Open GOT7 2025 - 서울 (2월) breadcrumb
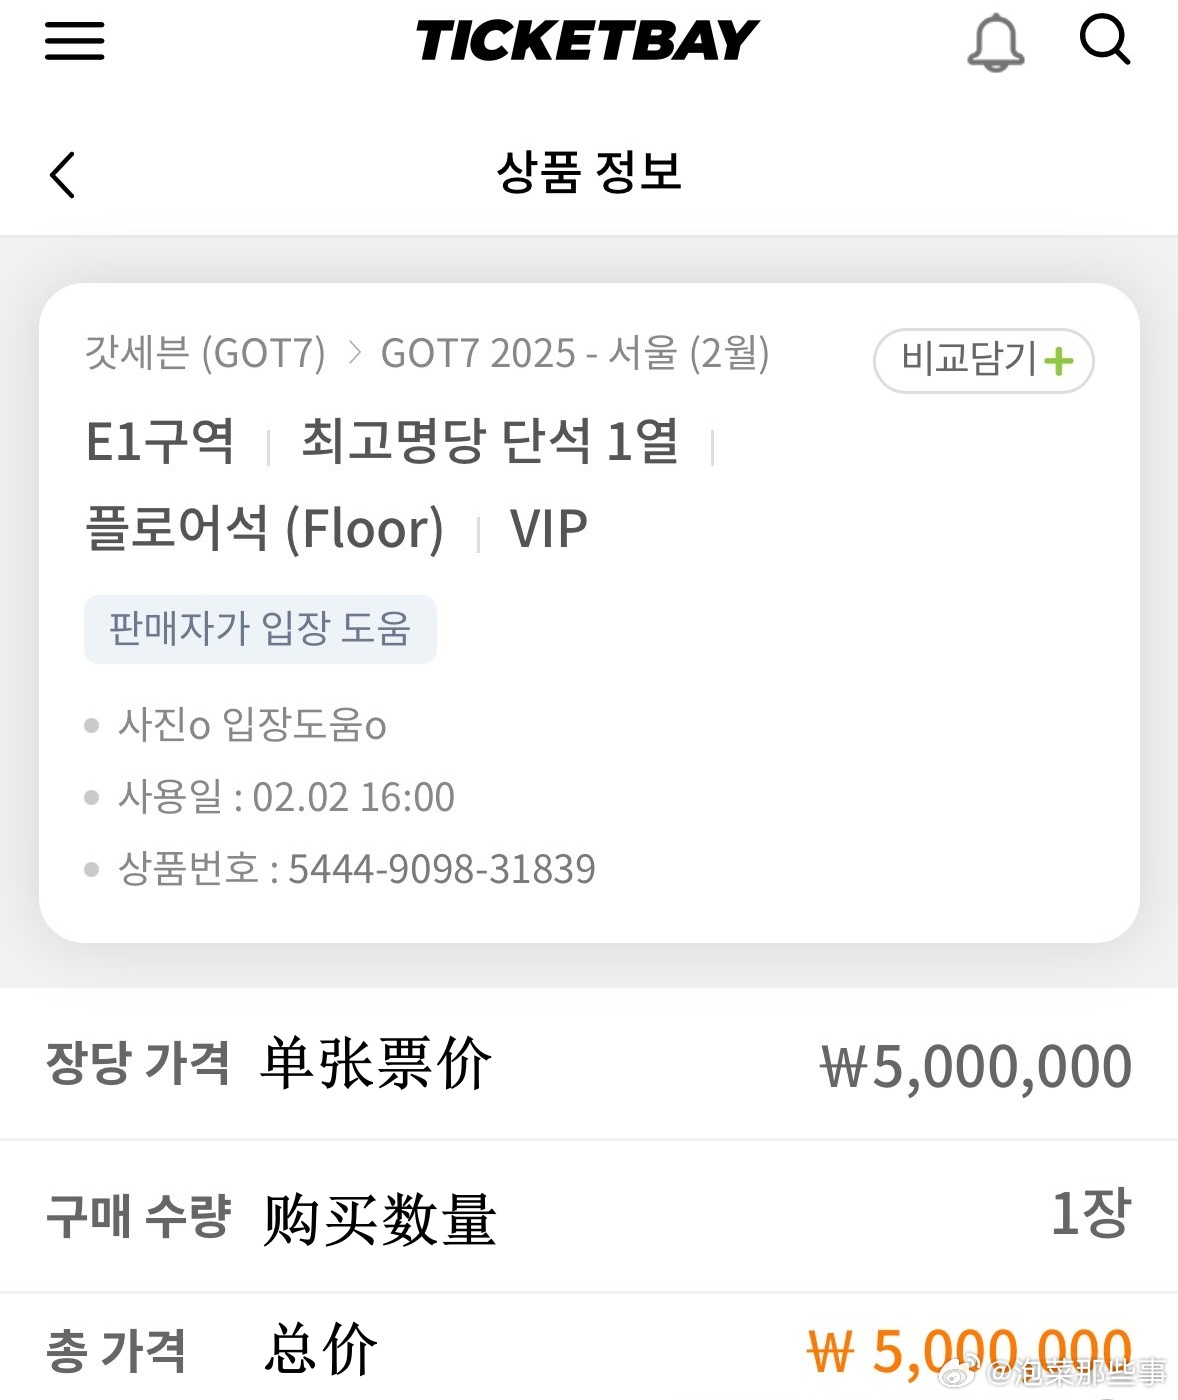This screenshot has width=1178, height=1400. (x=575, y=353)
